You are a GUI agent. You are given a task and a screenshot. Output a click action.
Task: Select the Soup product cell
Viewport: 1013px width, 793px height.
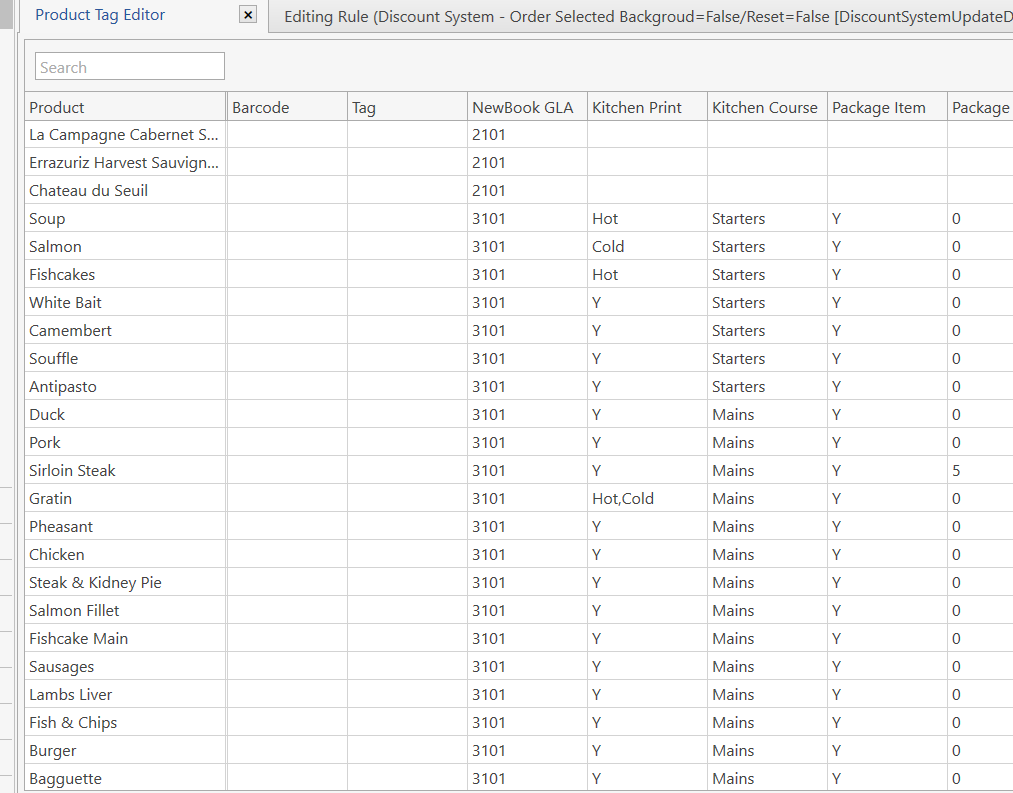pos(126,218)
